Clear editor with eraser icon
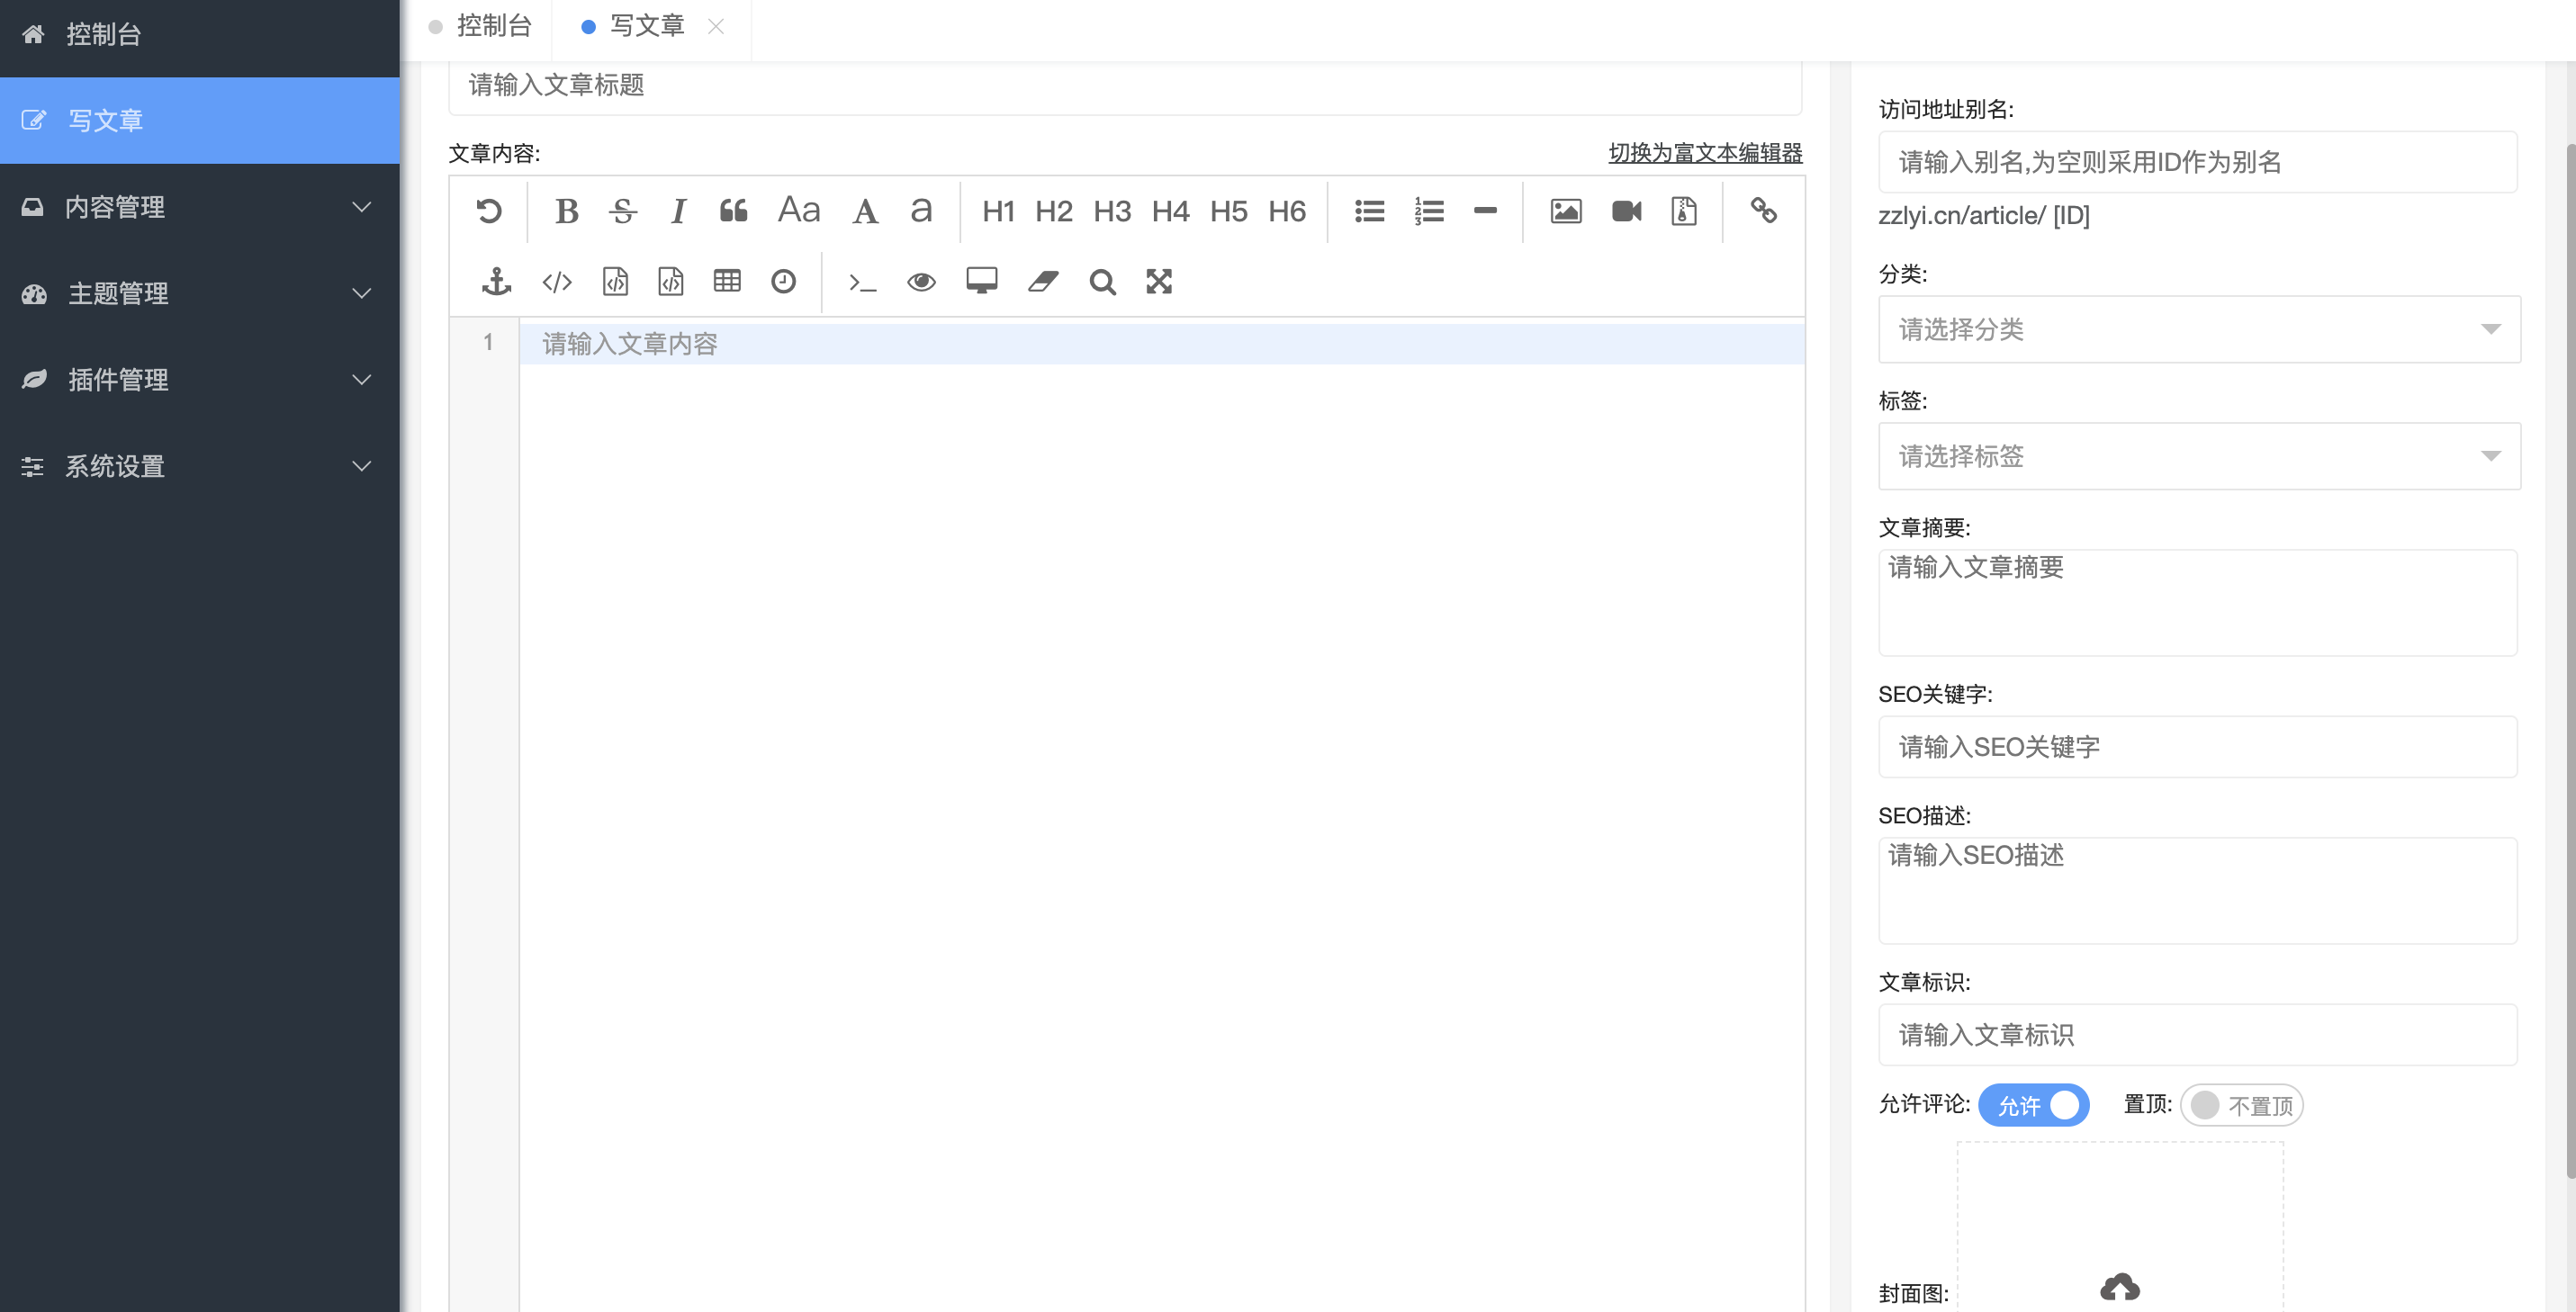The image size is (2576, 1312). (x=1043, y=282)
